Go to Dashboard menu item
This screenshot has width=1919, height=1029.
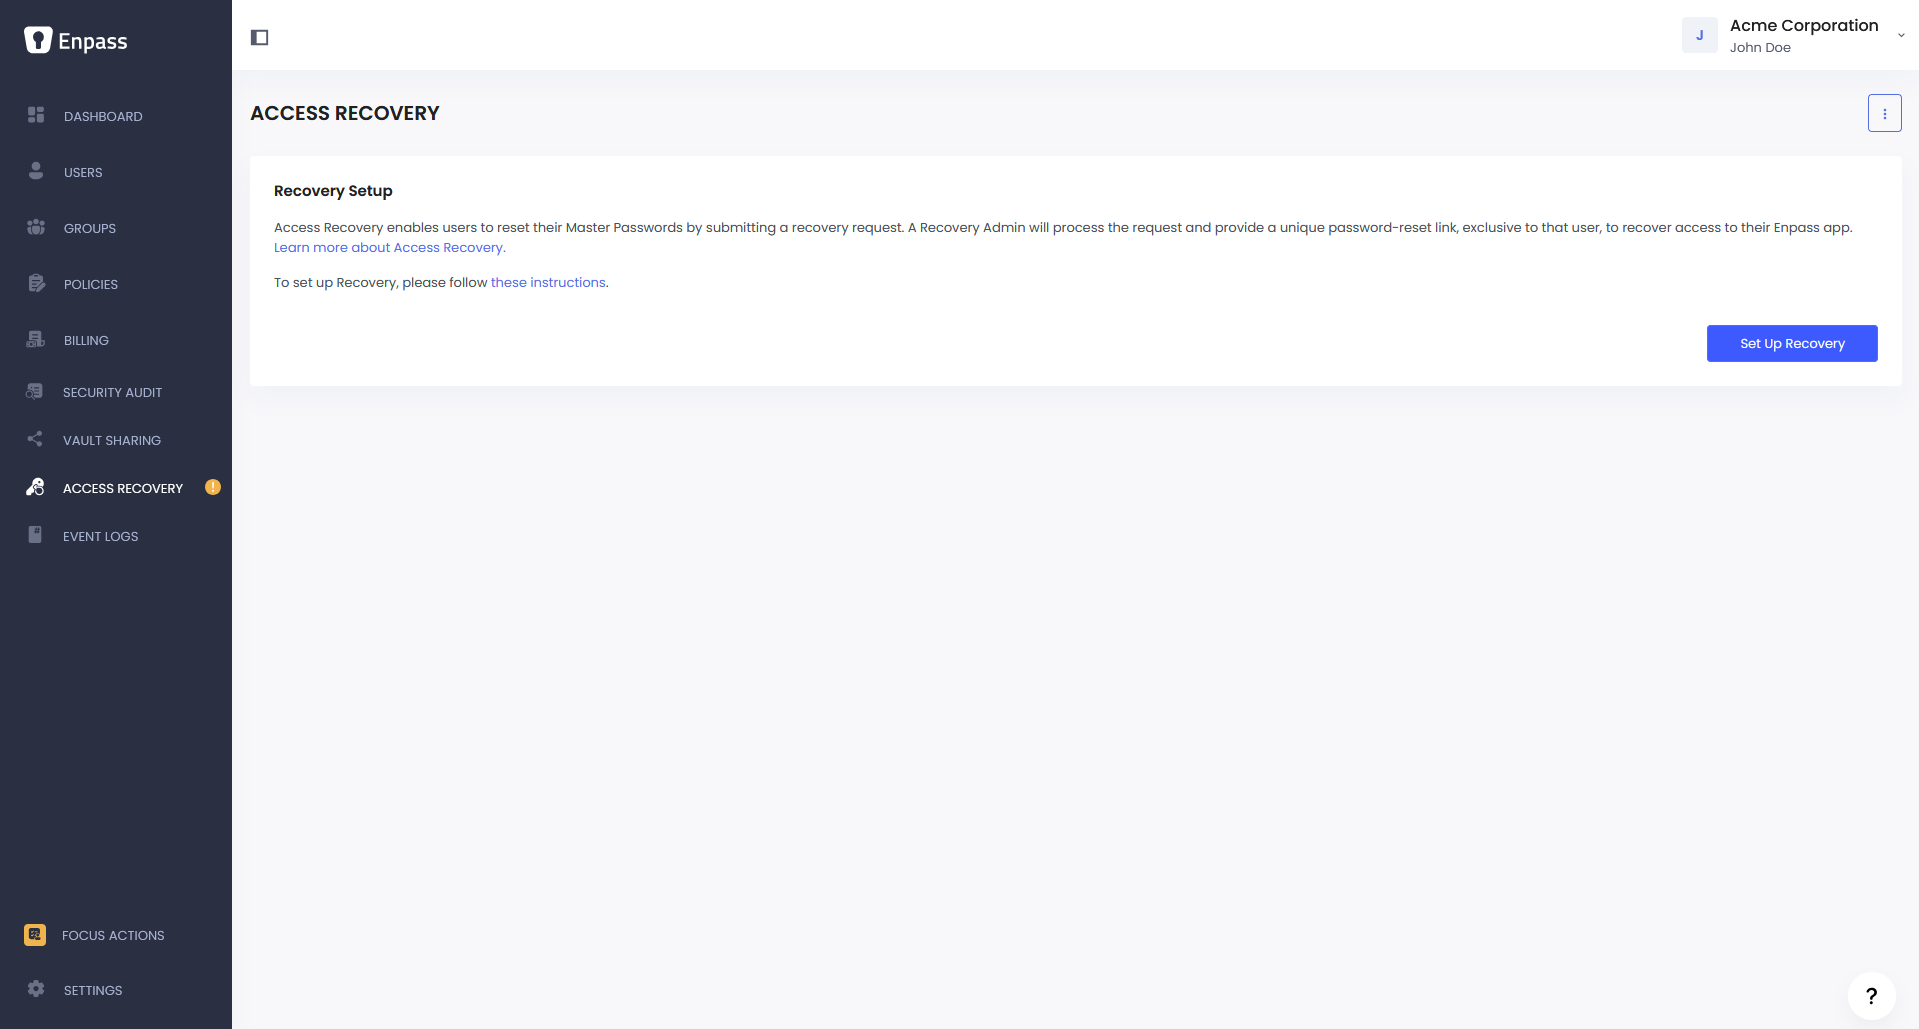[103, 116]
